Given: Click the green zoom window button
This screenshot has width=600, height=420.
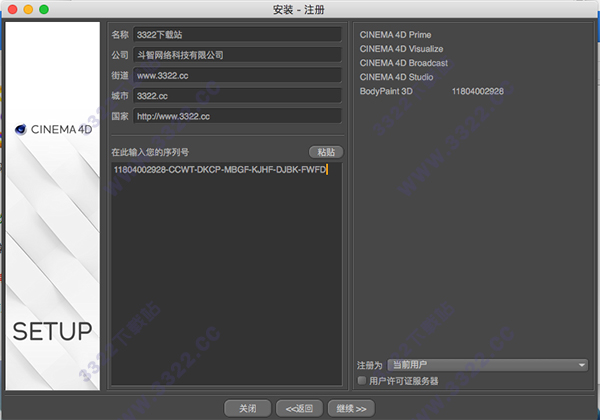Looking at the screenshot, I should 44,9.
